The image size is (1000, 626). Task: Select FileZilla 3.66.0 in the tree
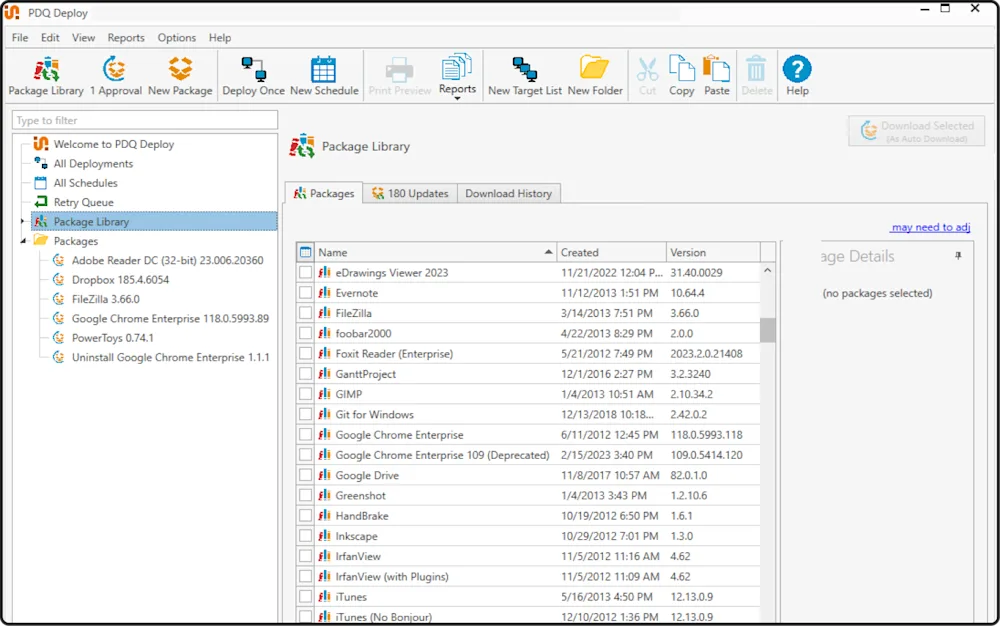pos(105,299)
